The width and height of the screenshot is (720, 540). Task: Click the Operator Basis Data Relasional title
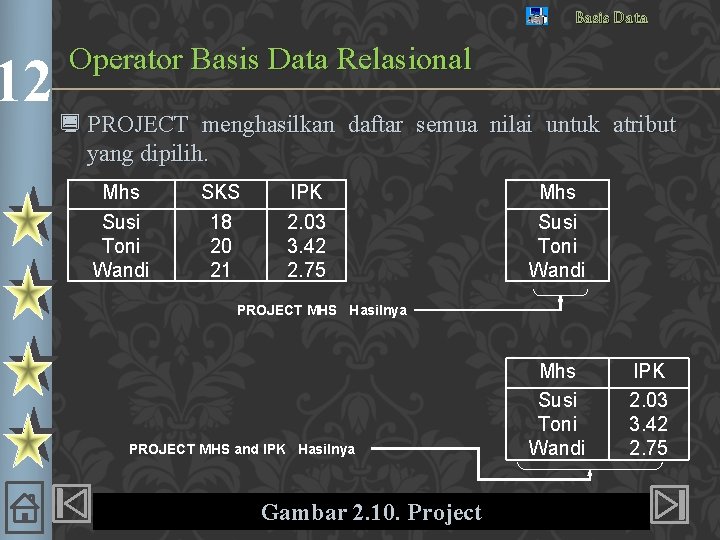(x=270, y=59)
